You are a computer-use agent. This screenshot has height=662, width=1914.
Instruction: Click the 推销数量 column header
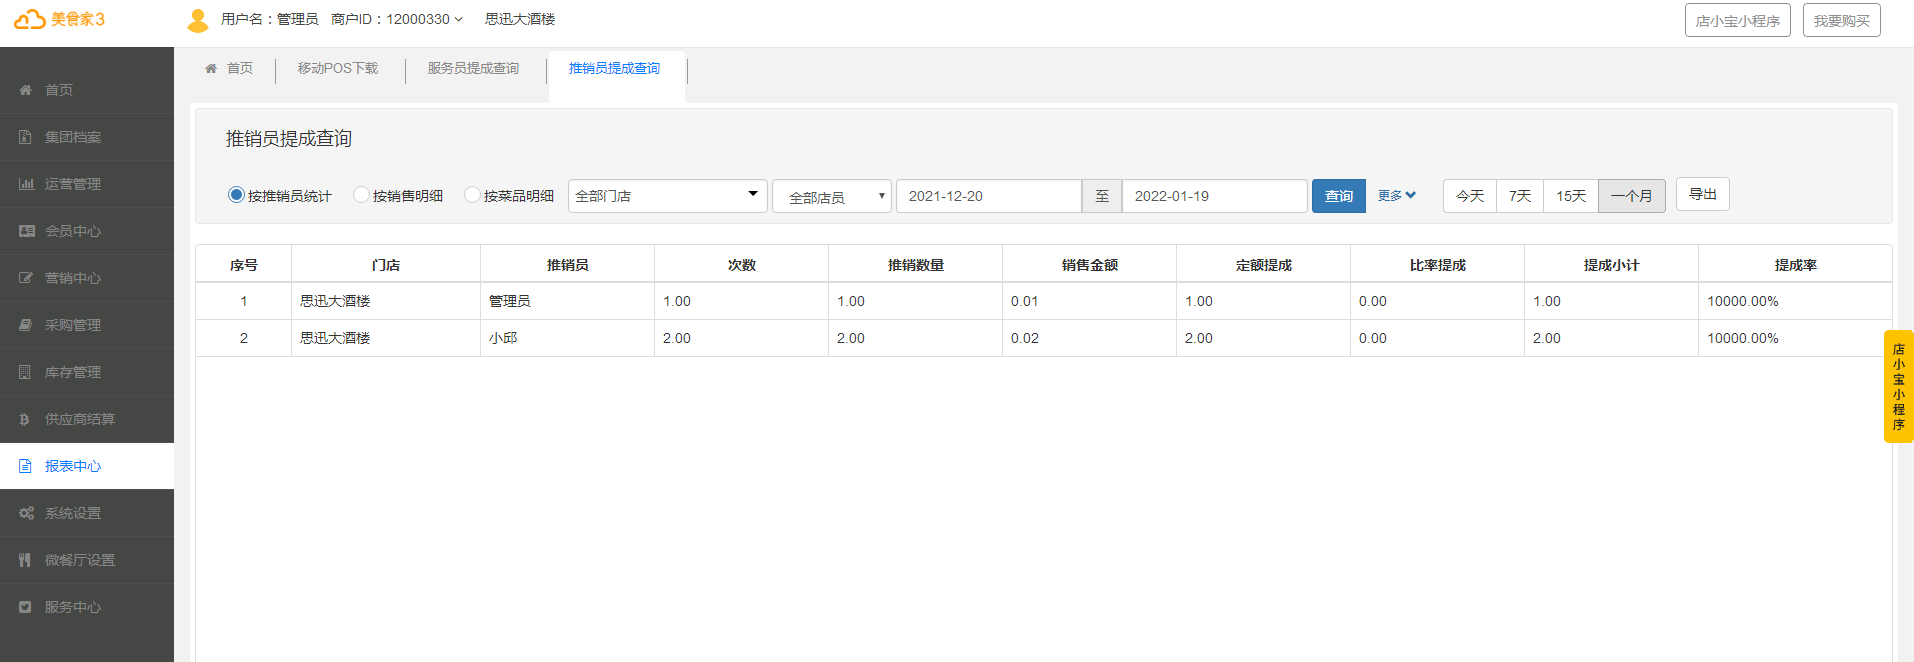[x=915, y=265]
